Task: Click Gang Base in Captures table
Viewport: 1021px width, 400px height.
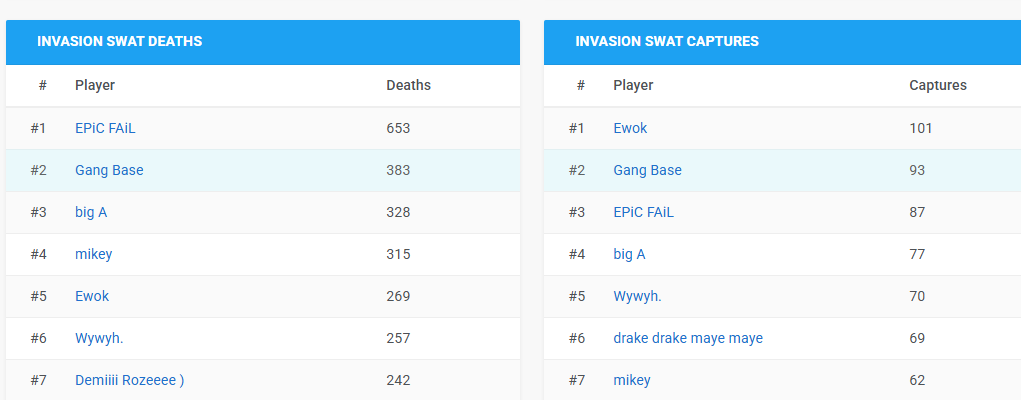Action: pyautogui.click(x=647, y=170)
